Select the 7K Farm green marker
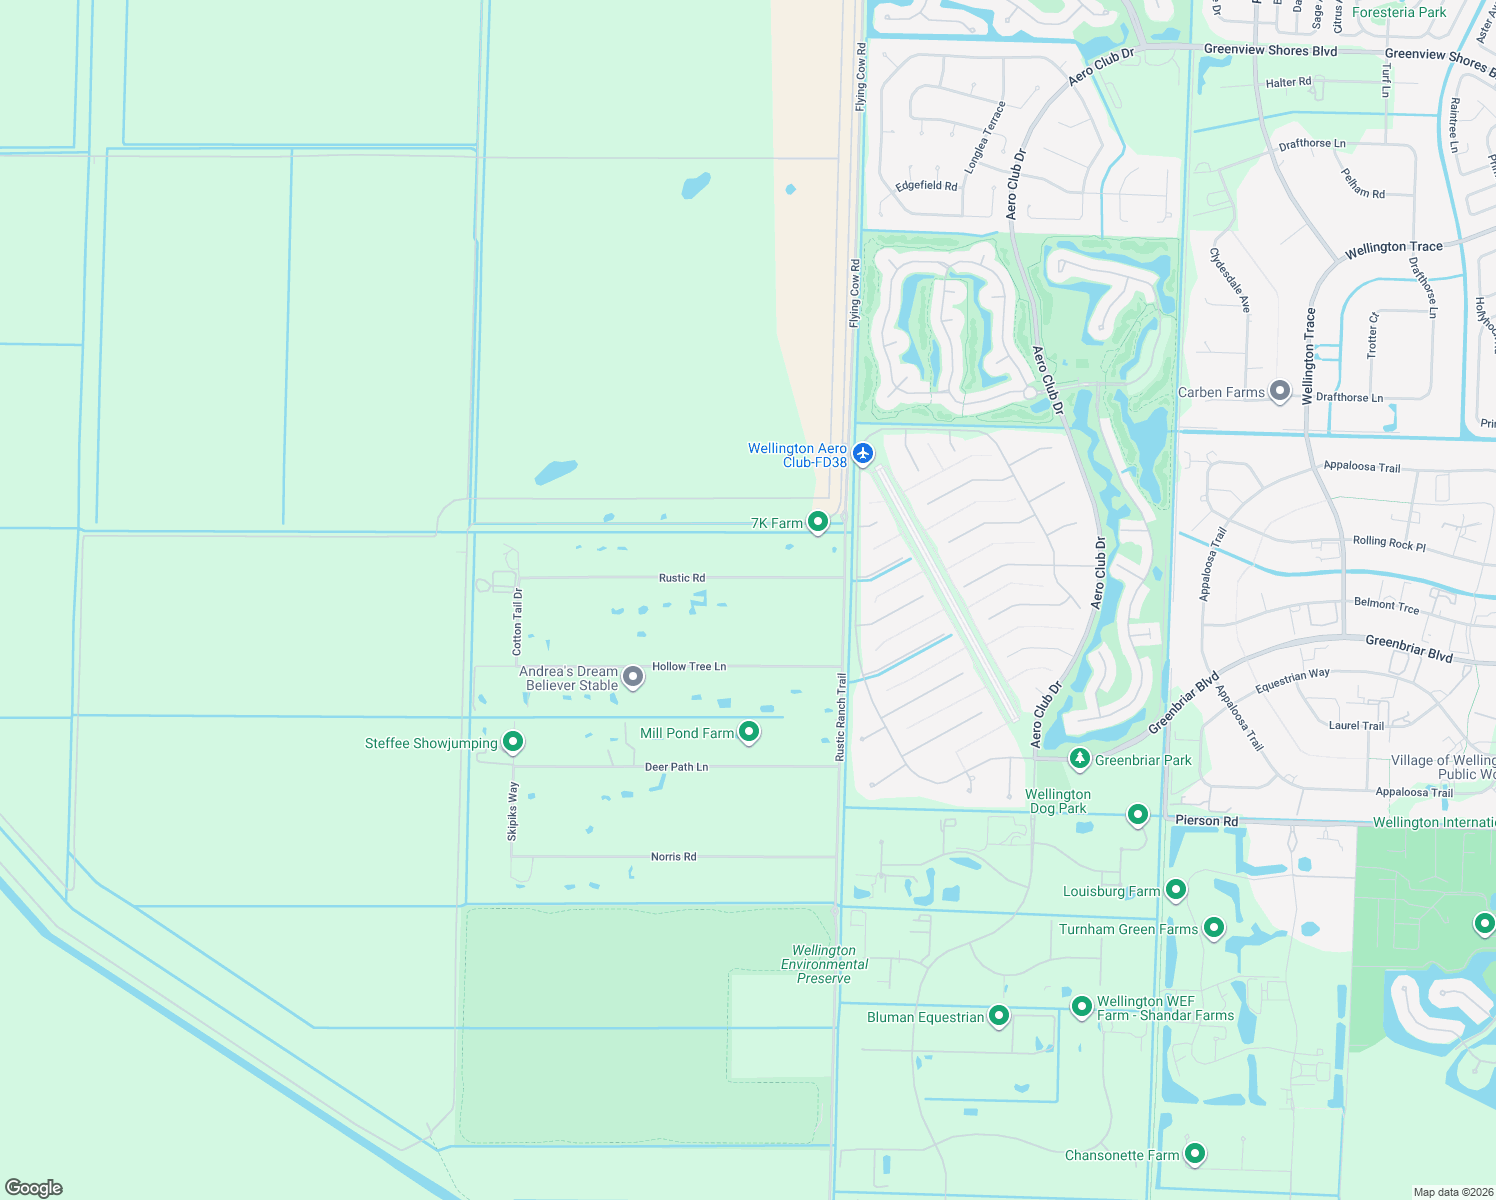The image size is (1496, 1200). pos(818,521)
